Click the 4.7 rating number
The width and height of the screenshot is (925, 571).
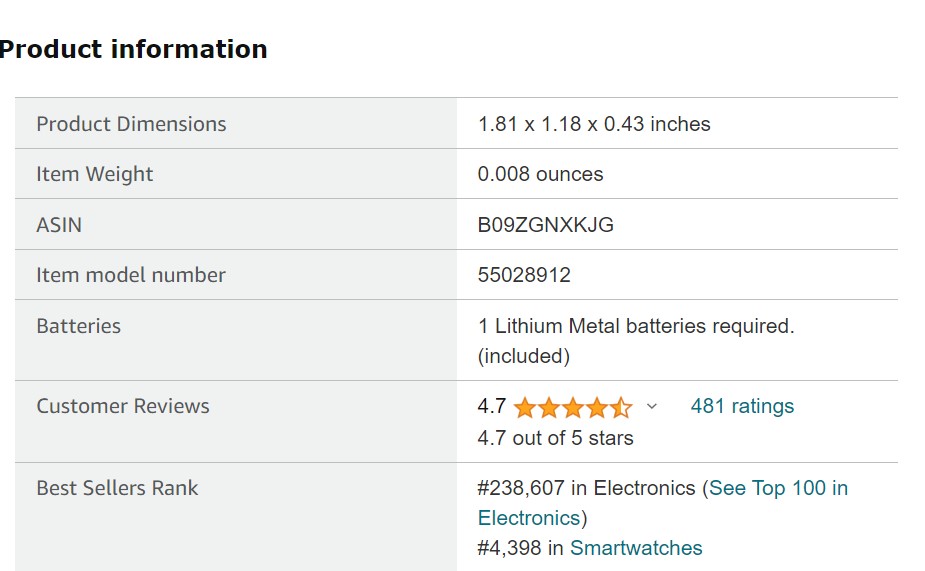click(492, 406)
